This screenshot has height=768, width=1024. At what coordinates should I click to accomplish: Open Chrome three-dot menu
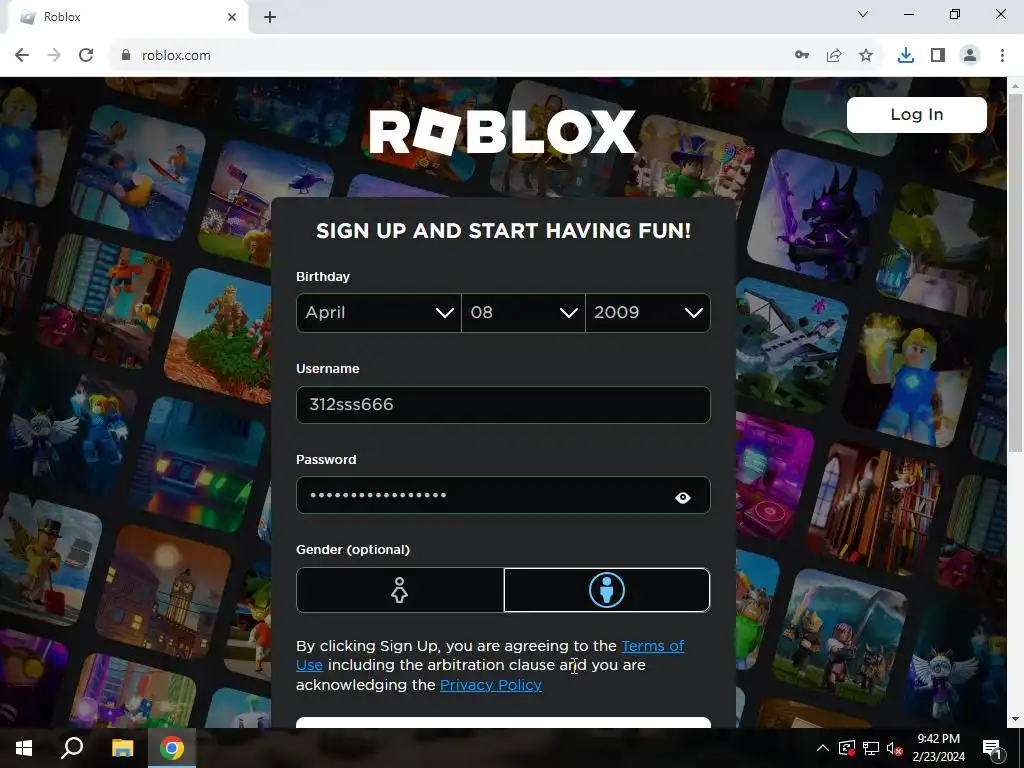(1002, 56)
